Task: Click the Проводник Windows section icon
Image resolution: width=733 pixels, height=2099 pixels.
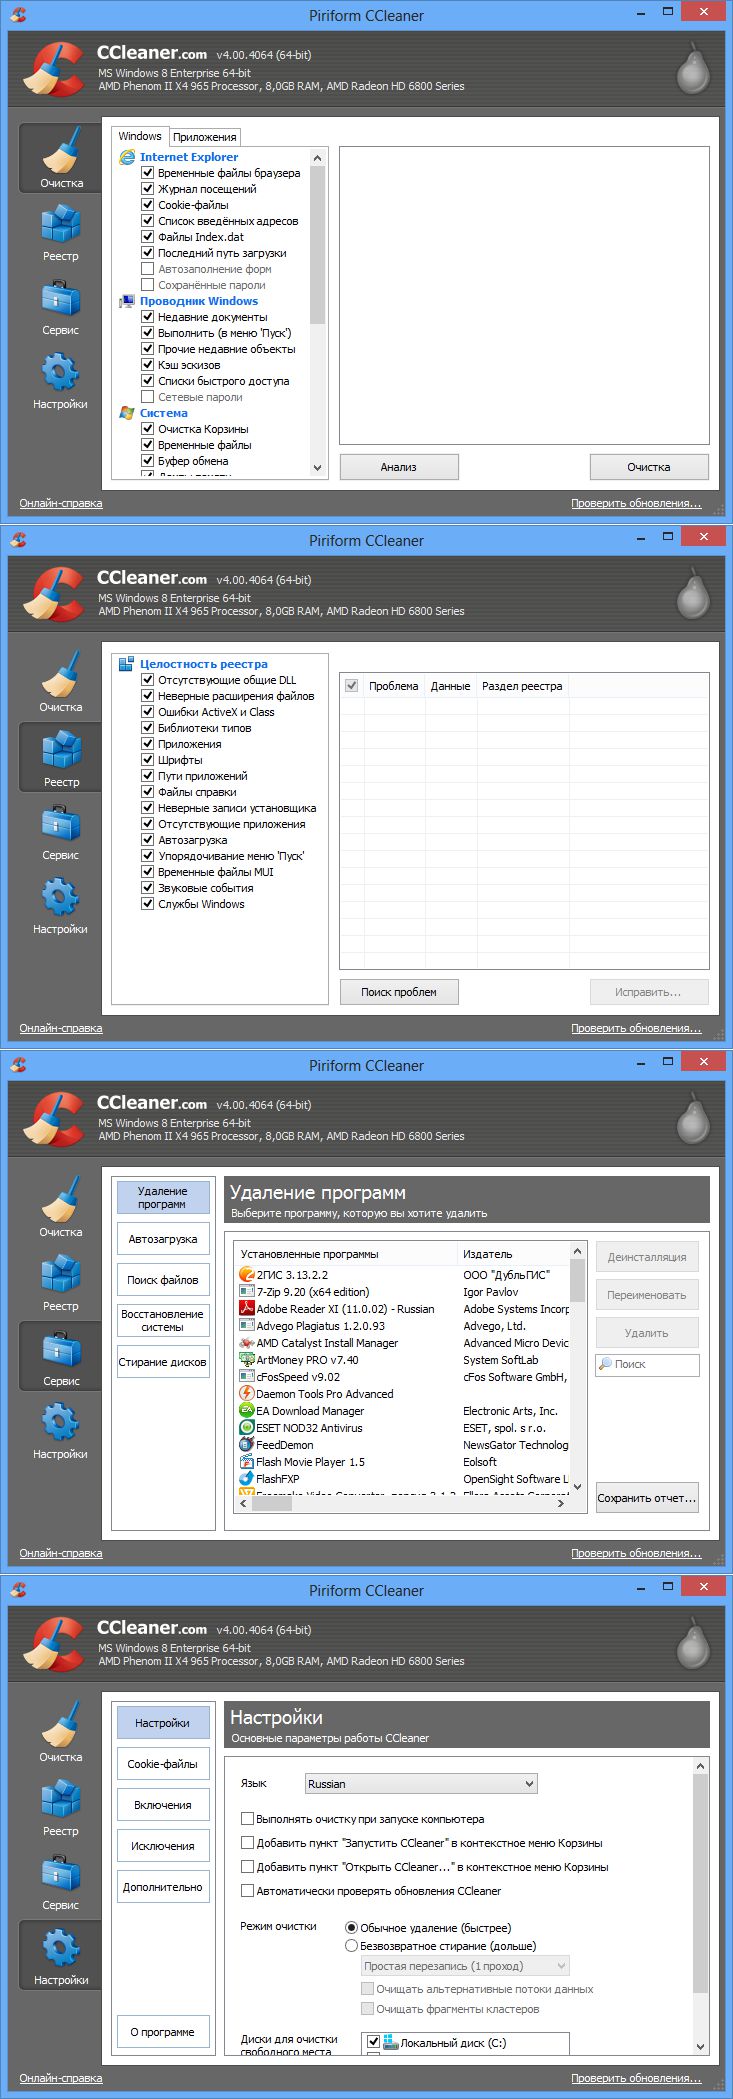Action: pos(127,301)
